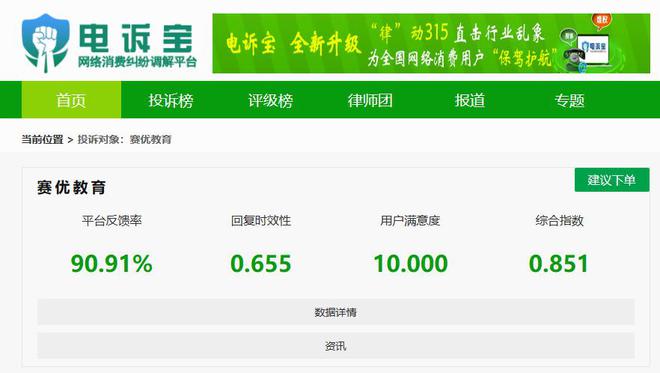Click the 电诉宝 shield fist logo
The width and height of the screenshot is (660, 373).
(45, 43)
